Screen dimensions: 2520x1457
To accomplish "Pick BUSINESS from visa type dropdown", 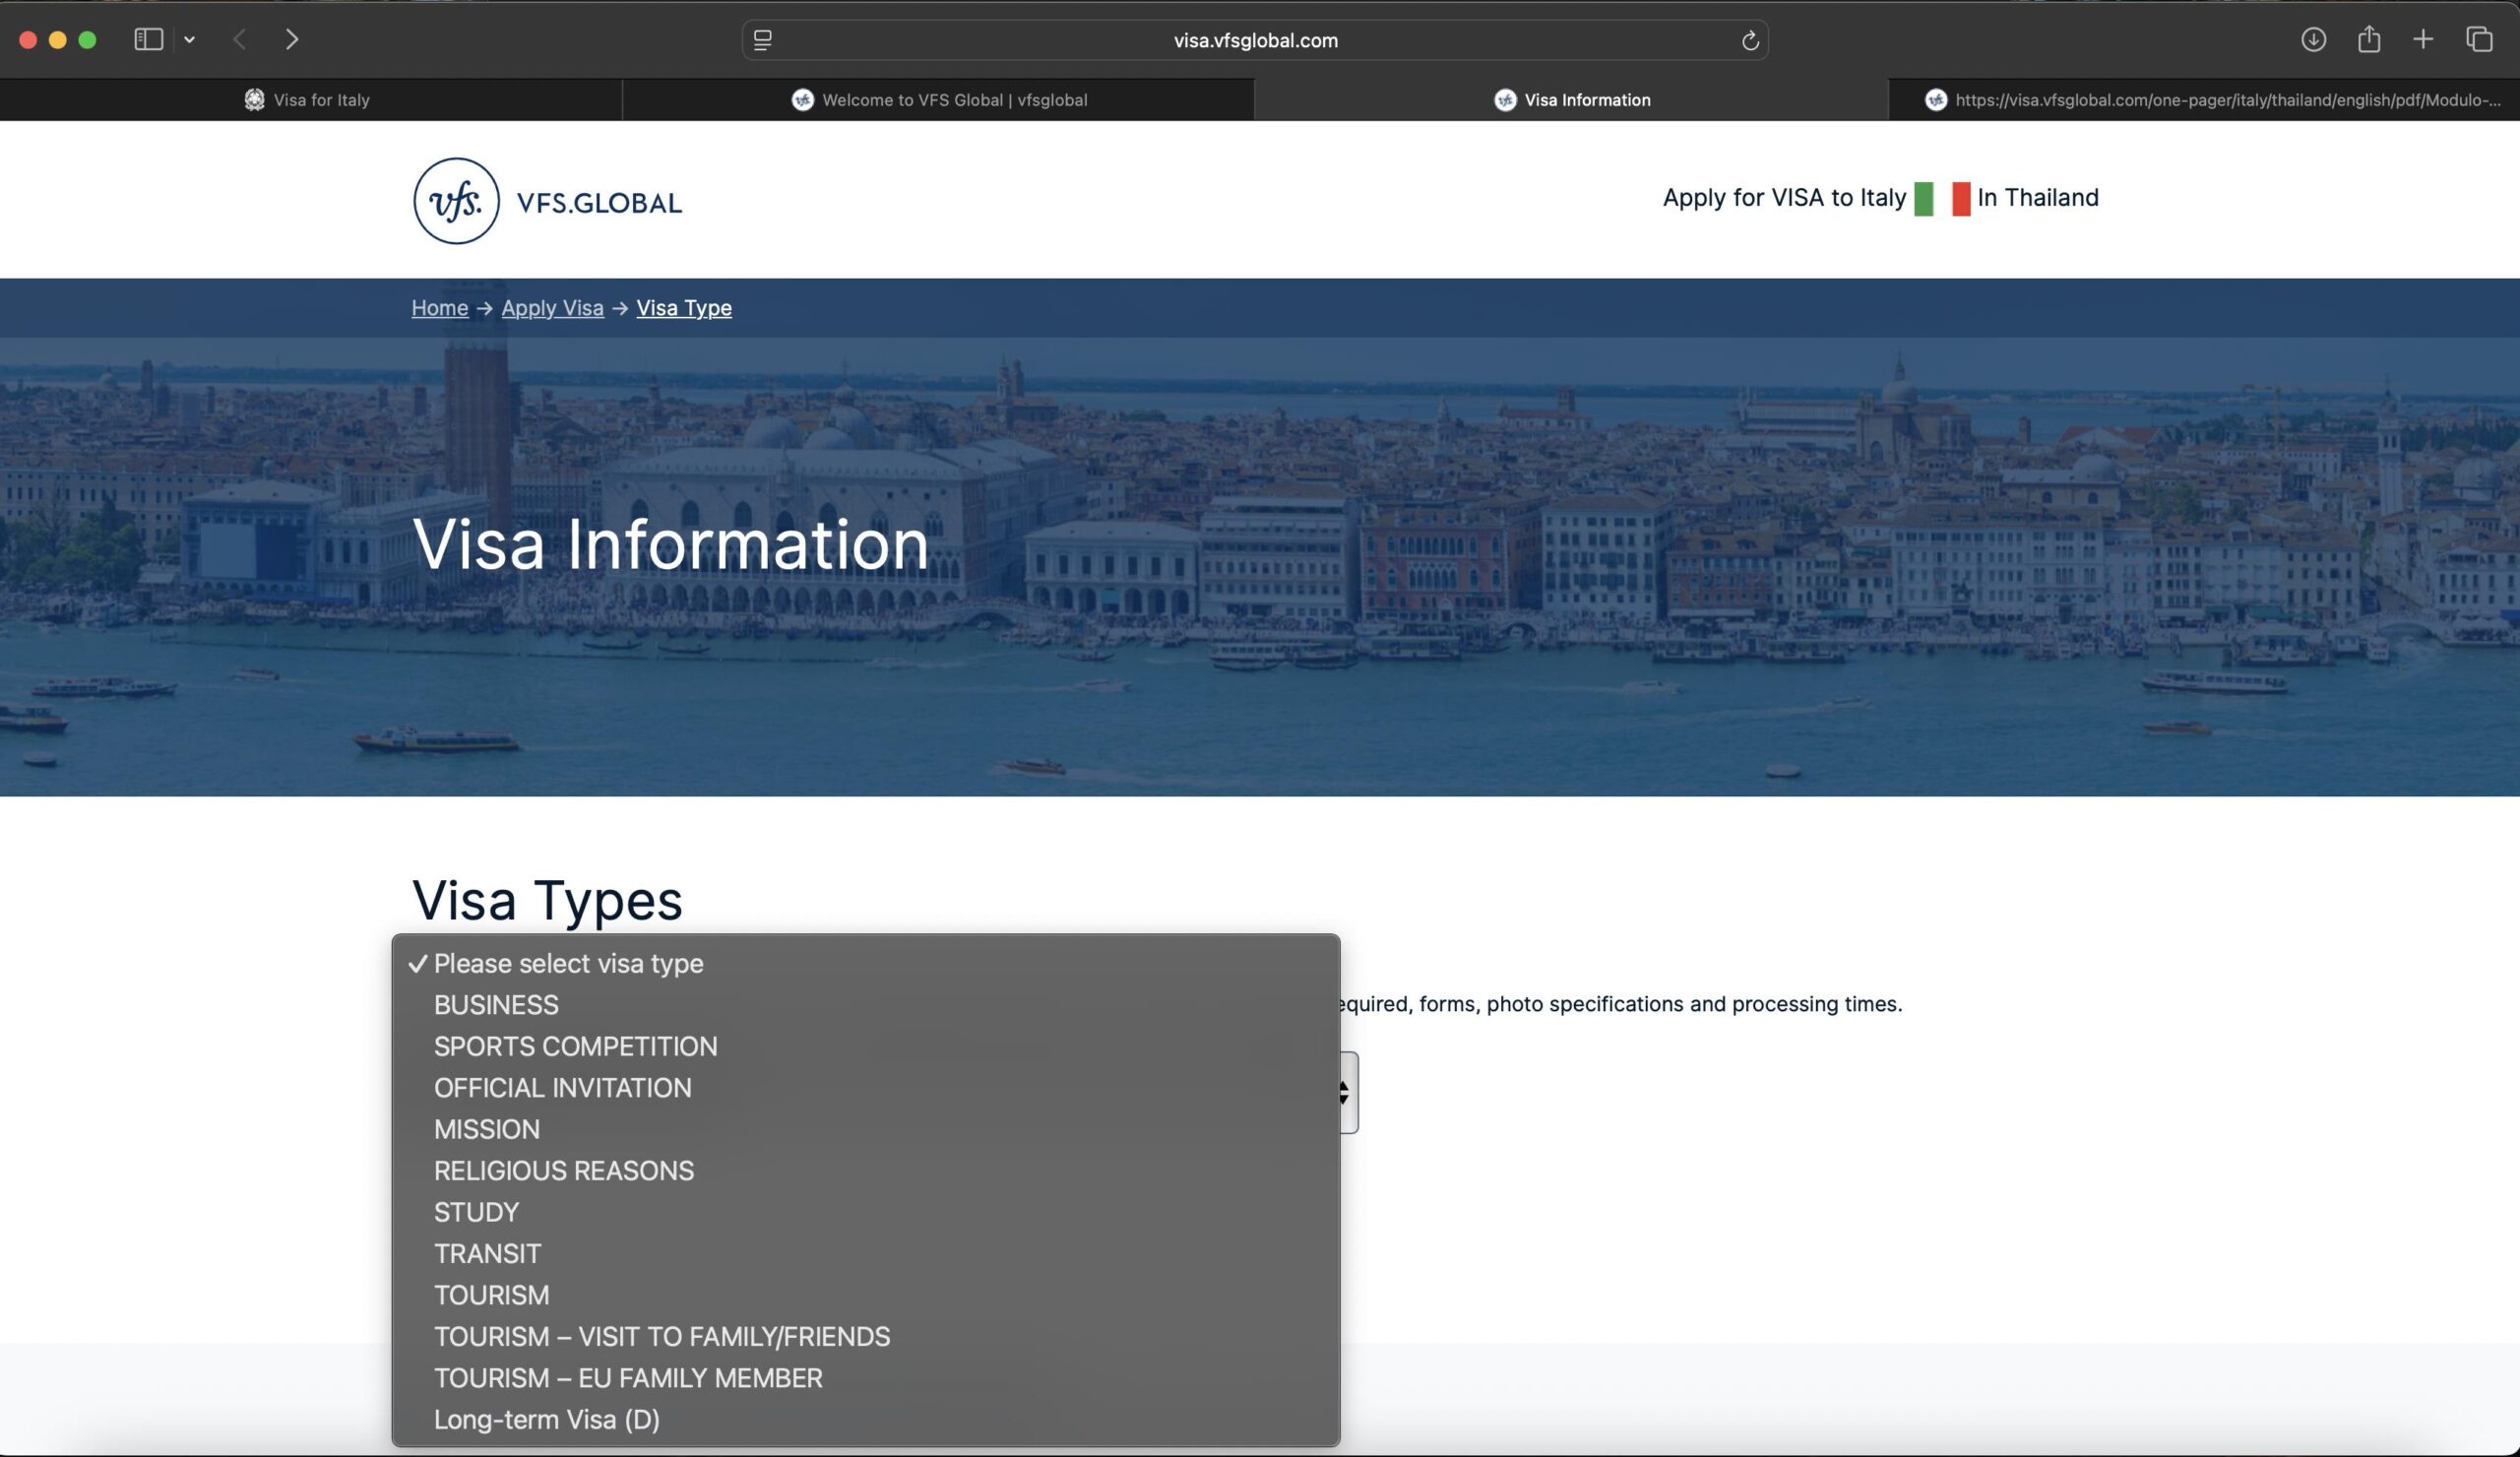I will 496,1005.
